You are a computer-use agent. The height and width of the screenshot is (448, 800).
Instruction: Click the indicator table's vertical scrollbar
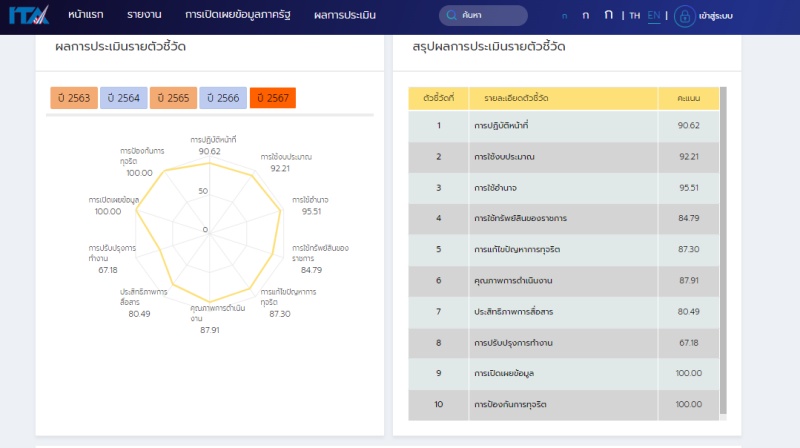723,250
